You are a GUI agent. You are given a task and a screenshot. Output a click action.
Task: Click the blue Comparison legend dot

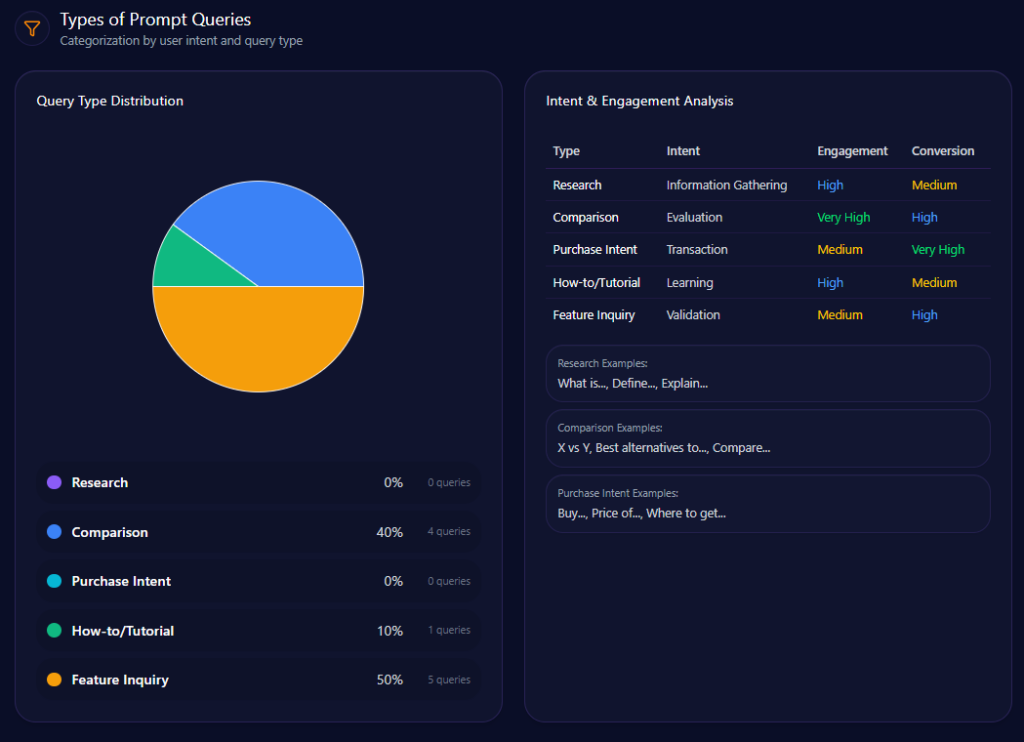tap(54, 532)
